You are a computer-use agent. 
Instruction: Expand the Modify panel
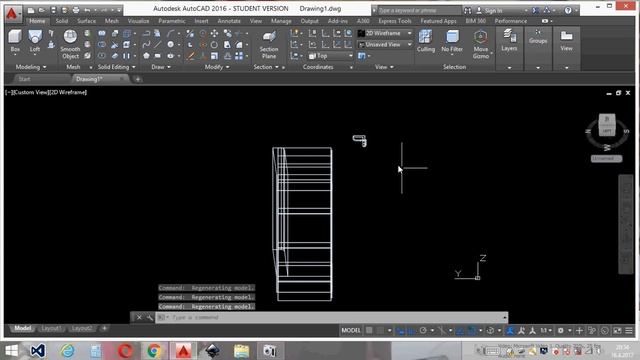point(217,67)
